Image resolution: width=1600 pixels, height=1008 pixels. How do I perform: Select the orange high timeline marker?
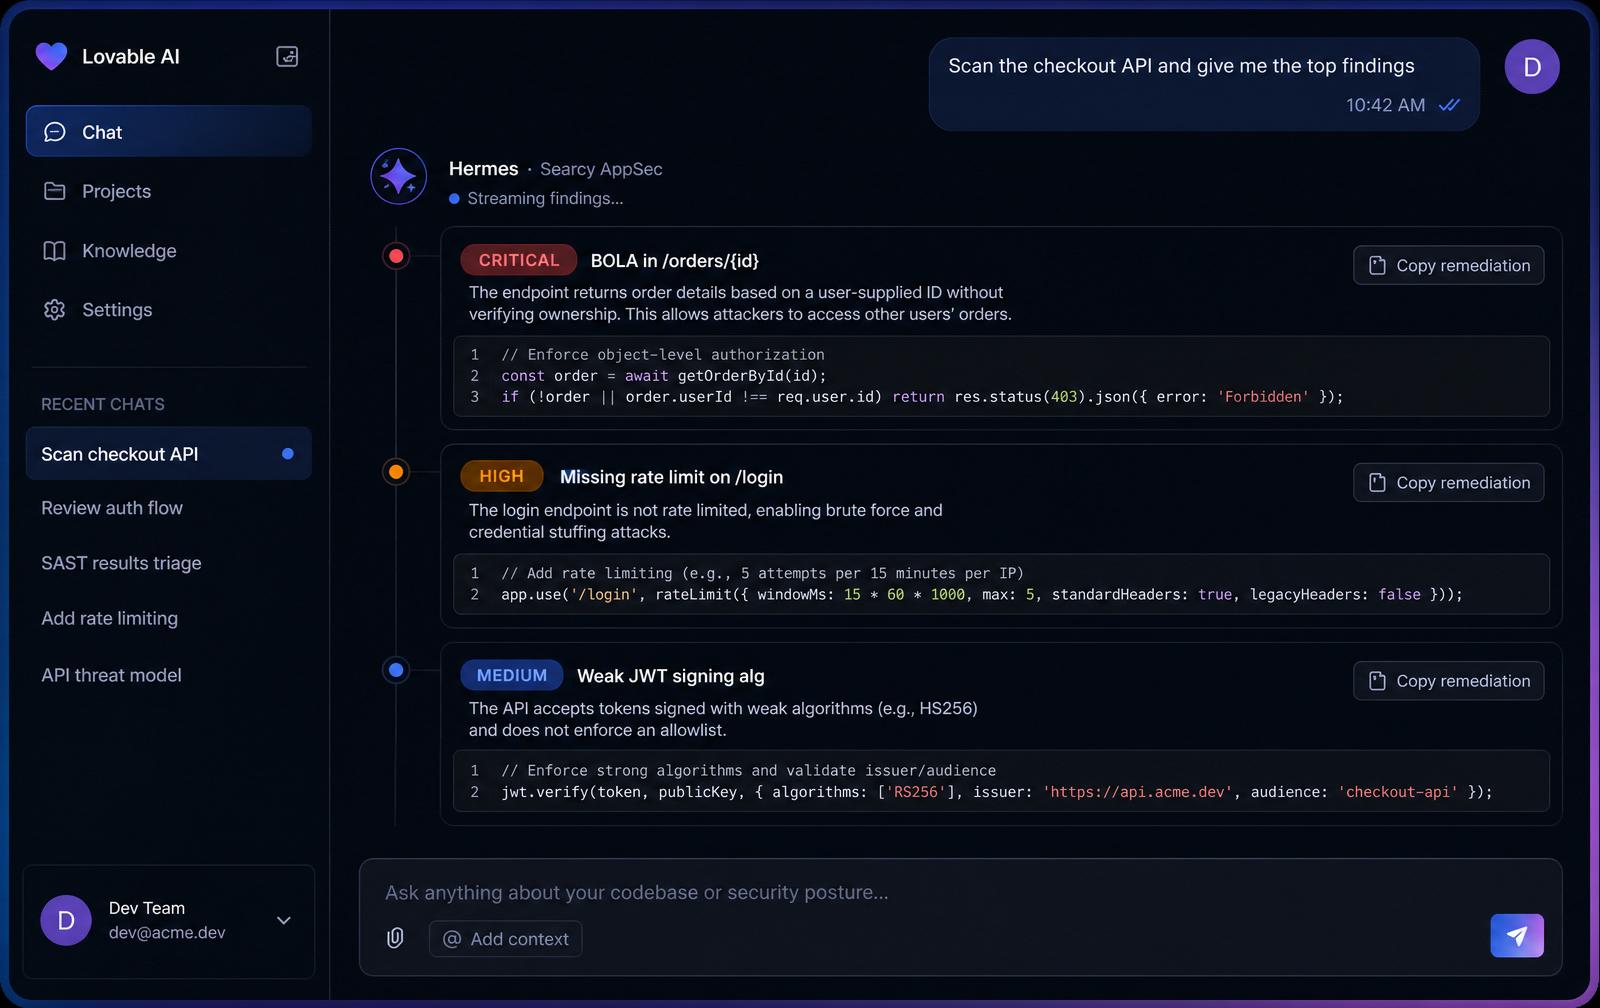(397, 472)
